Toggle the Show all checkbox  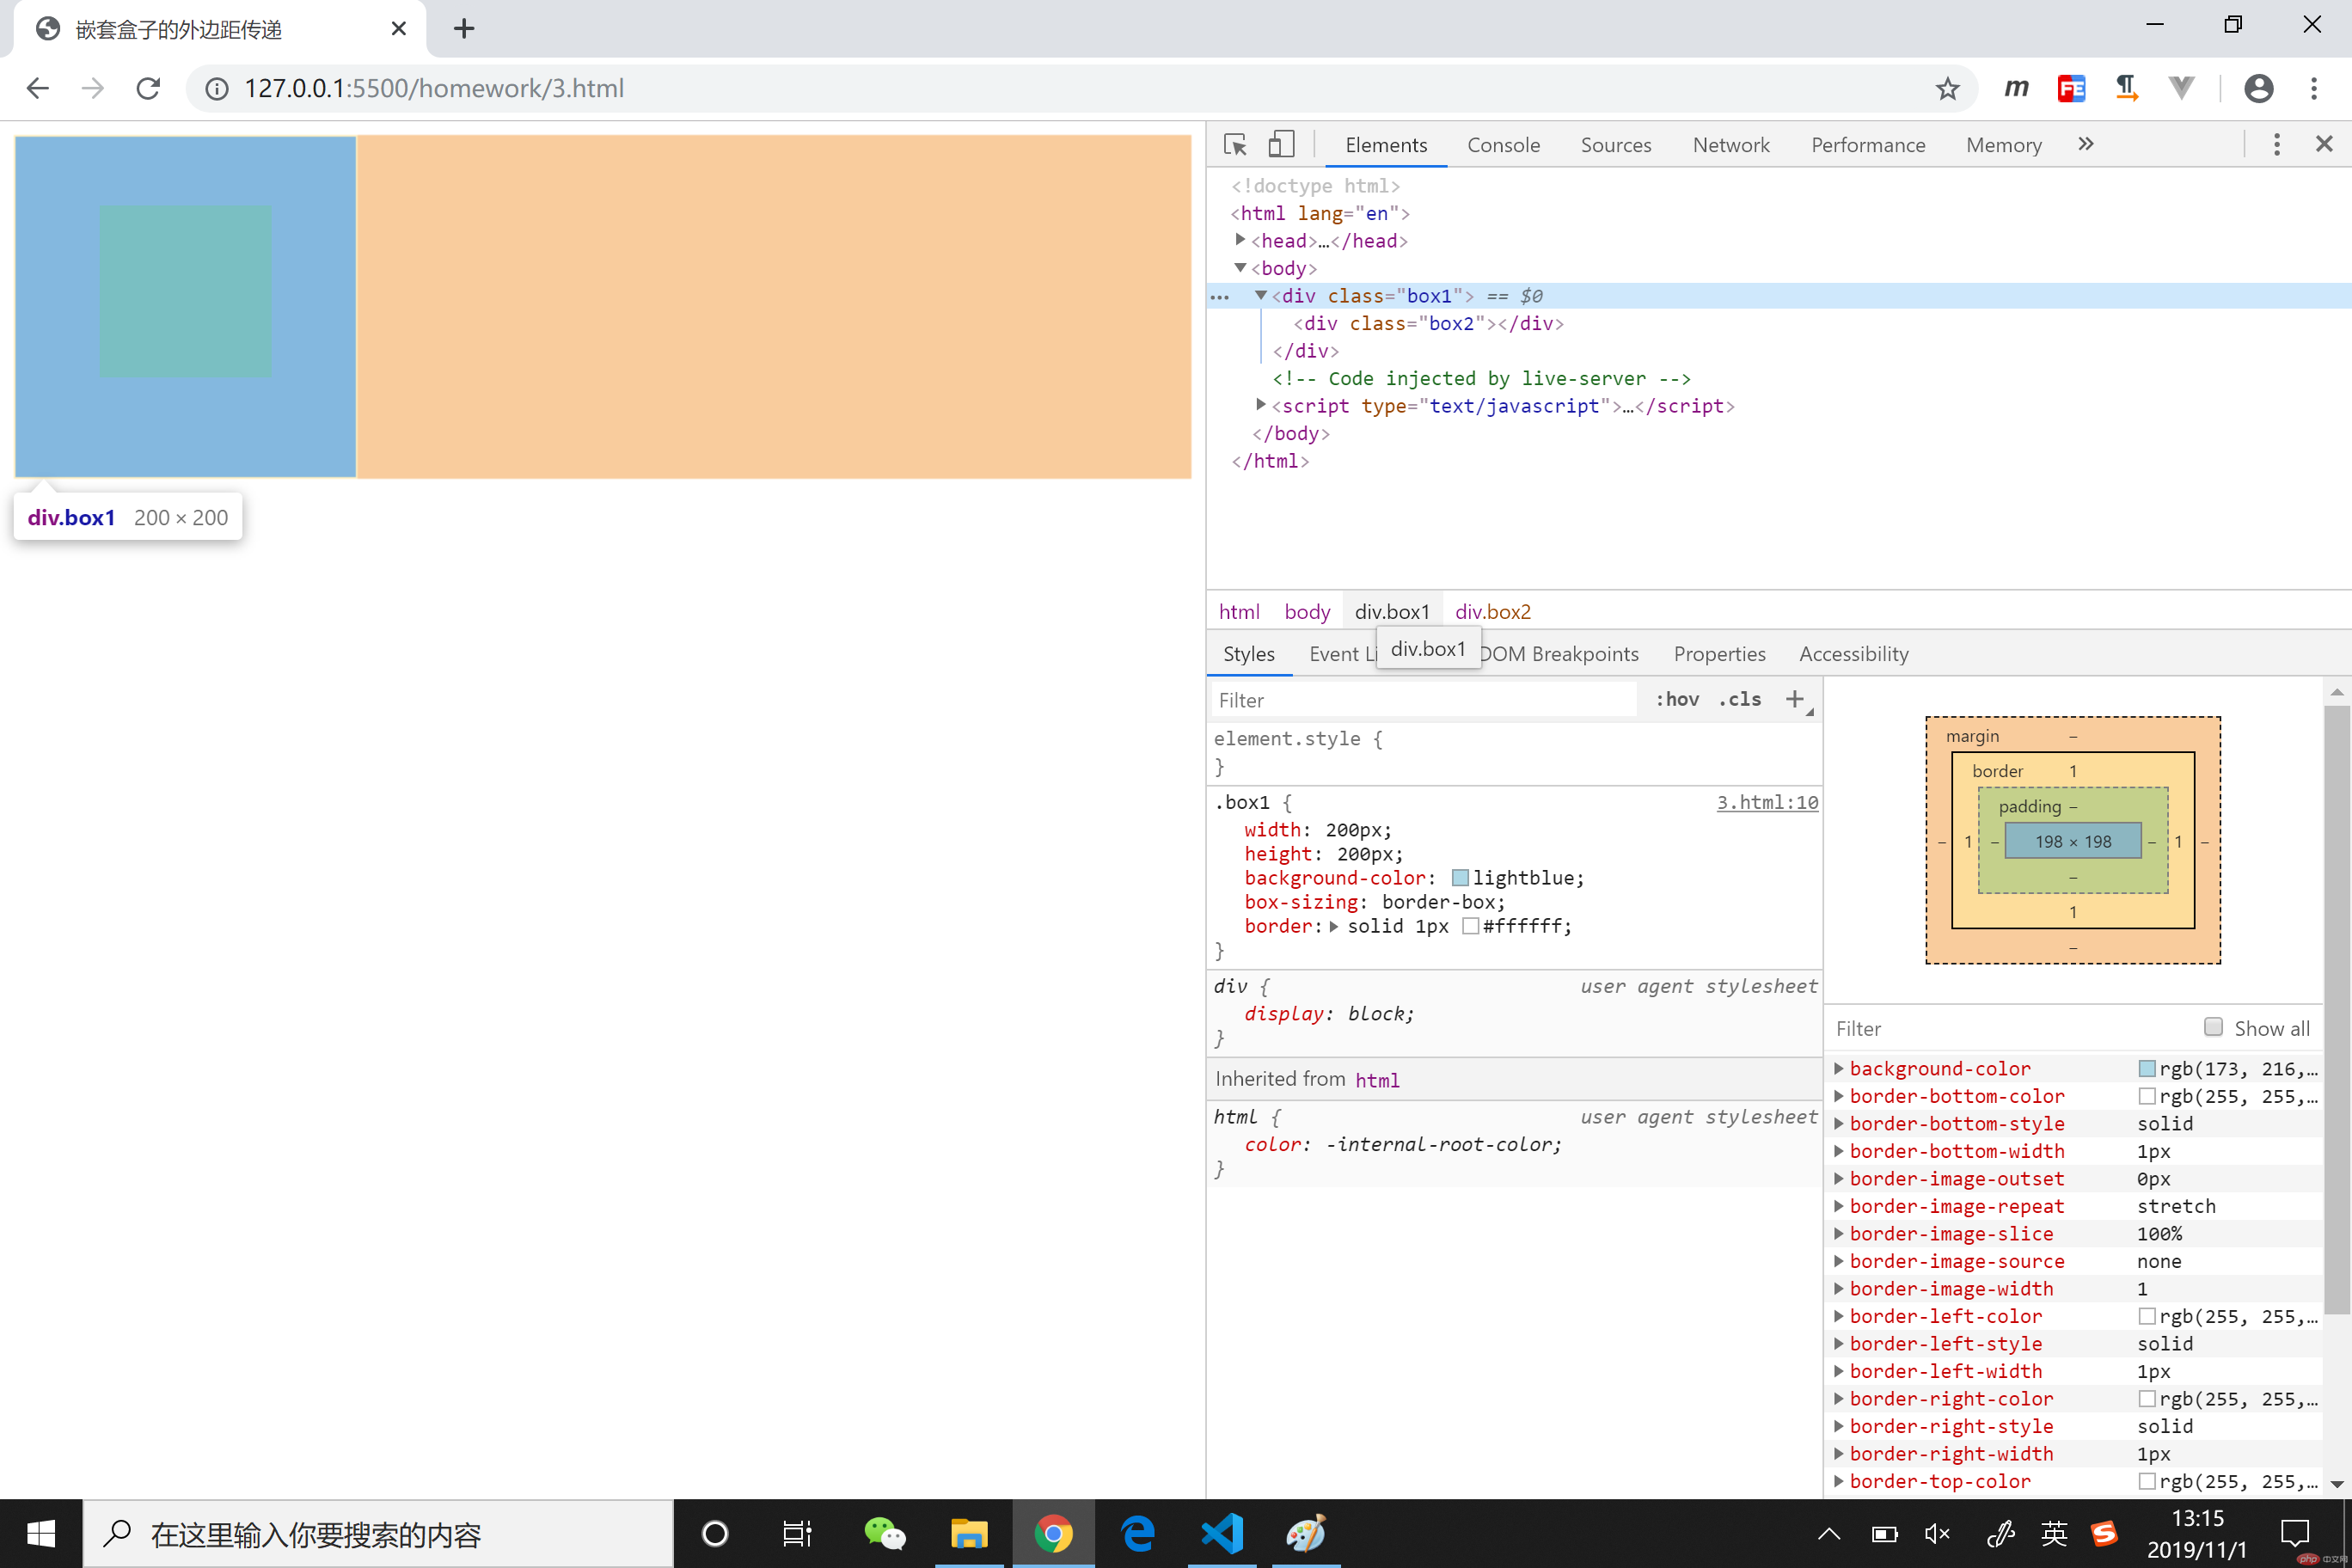[2214, 1027]
